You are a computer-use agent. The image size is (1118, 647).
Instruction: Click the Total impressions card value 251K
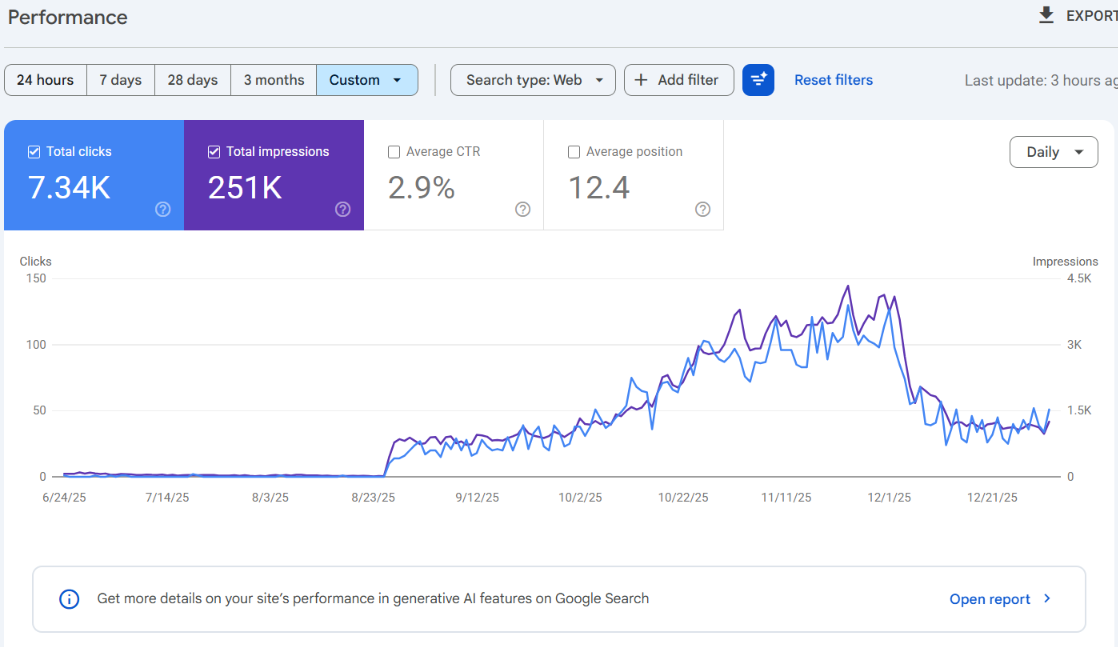245,188
